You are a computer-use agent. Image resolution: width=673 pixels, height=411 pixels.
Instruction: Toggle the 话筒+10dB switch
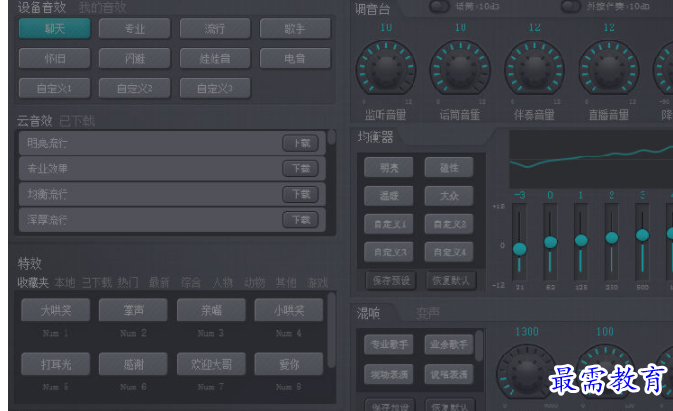point(439,6)
